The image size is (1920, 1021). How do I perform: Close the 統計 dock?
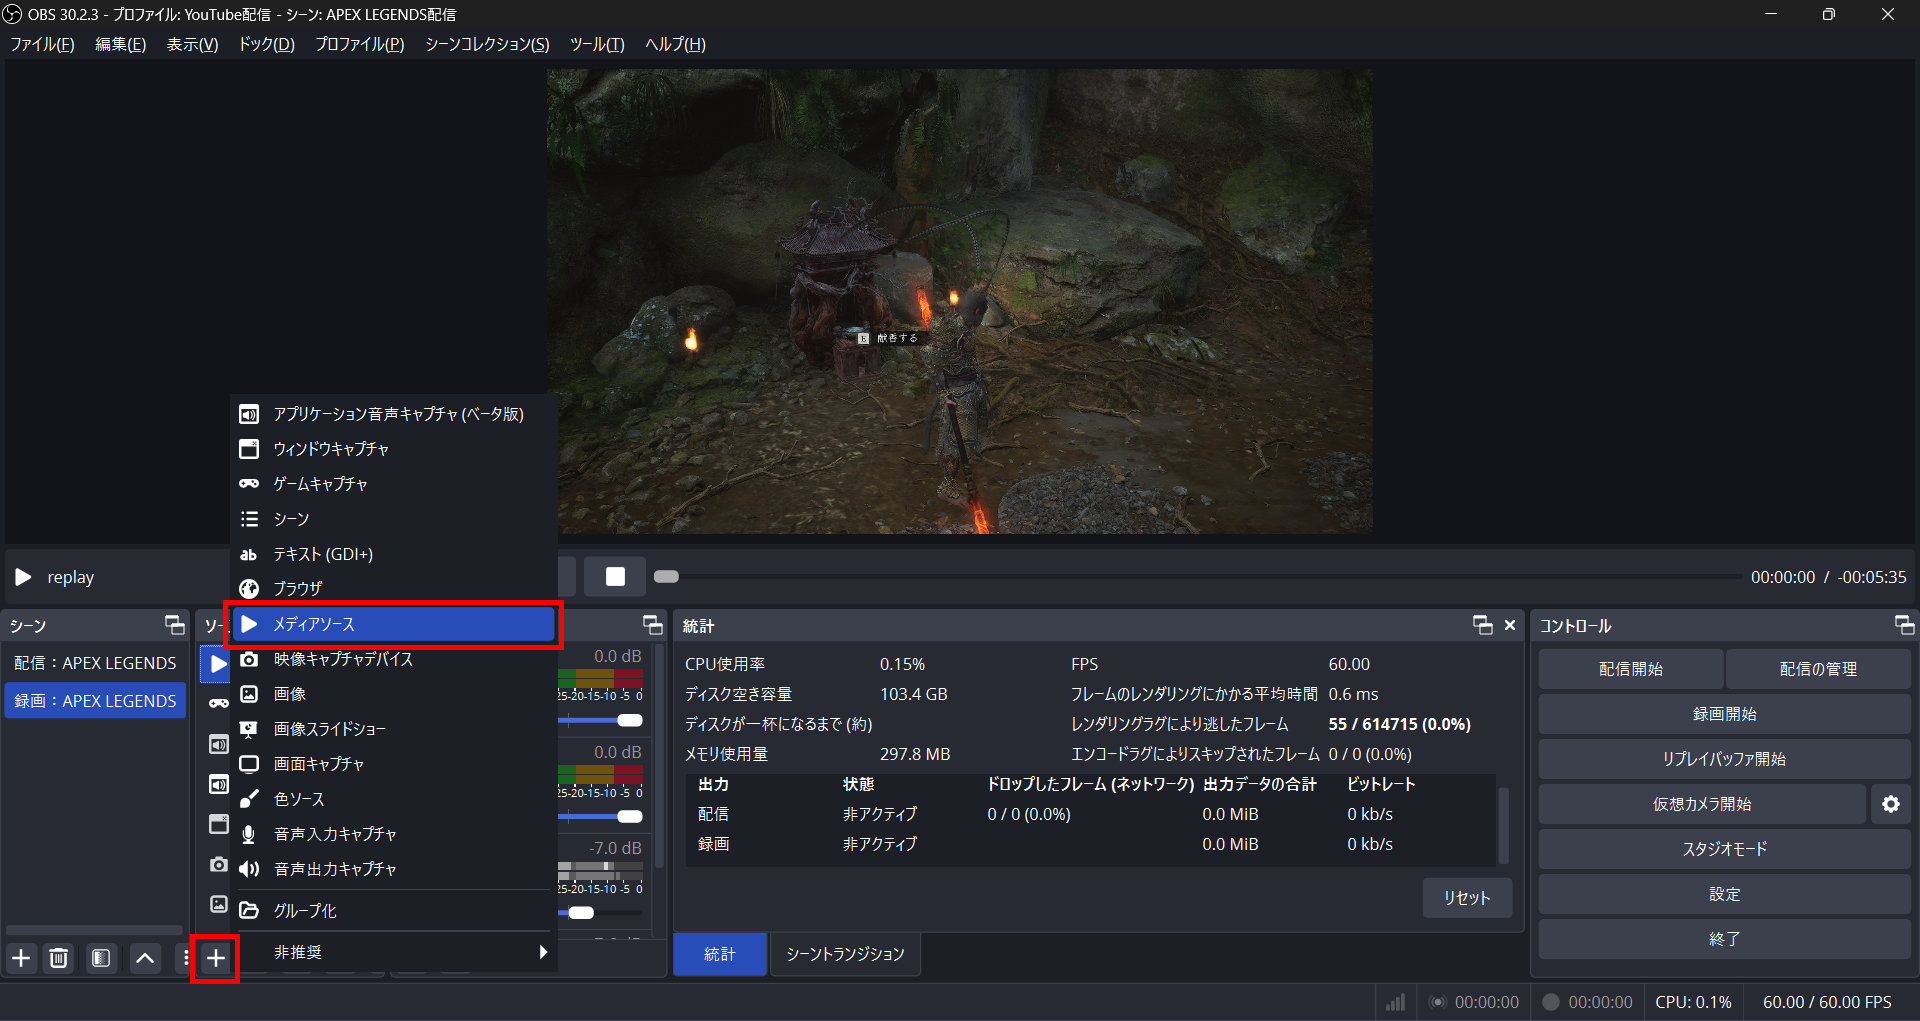(x=1510, y=626)
